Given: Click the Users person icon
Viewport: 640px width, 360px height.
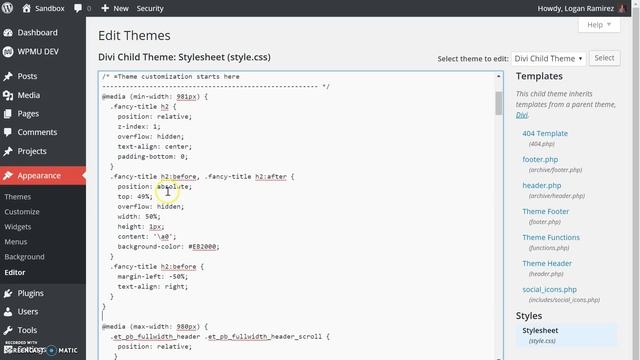Looking at the screenshot, I should pos(8,312).
